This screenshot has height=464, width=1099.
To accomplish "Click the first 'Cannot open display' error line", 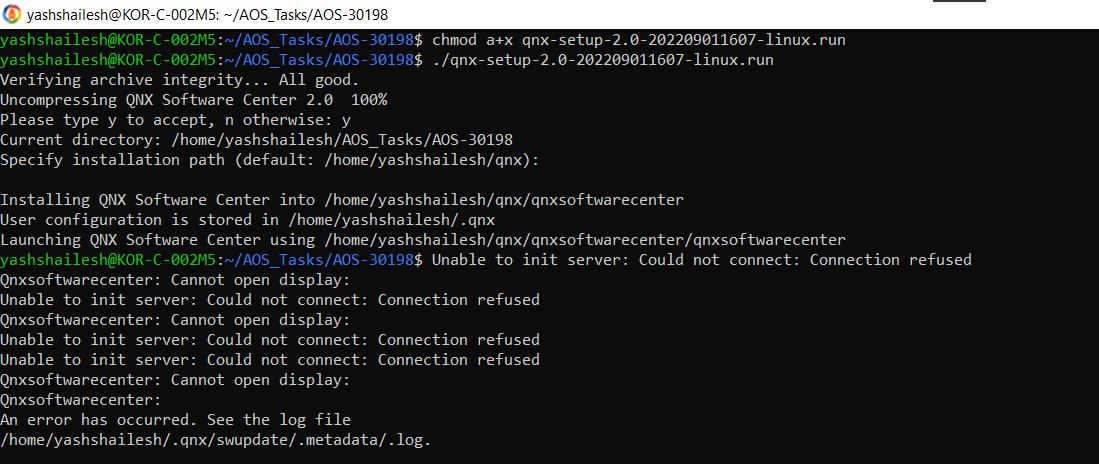I will tap(175, 280).
